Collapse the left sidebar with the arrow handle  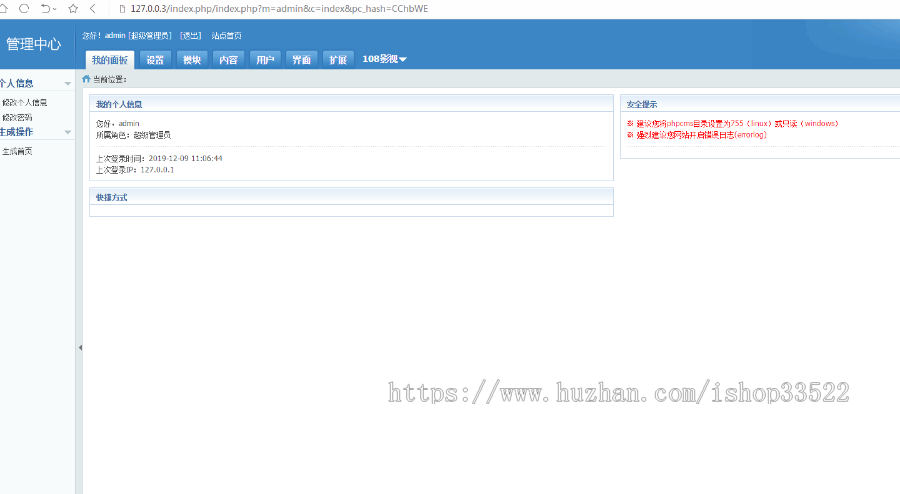pos(80,347)
